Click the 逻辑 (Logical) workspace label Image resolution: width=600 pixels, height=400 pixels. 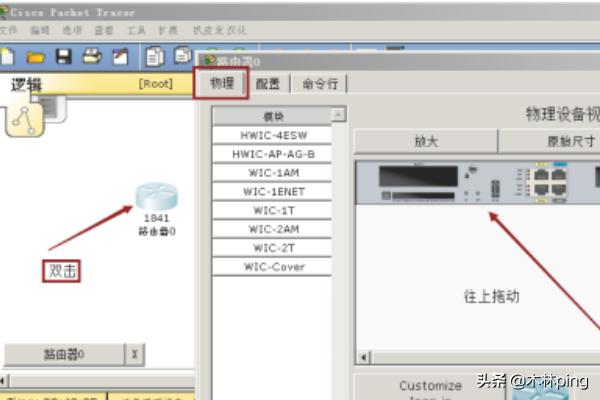click(x=26, y=85)
